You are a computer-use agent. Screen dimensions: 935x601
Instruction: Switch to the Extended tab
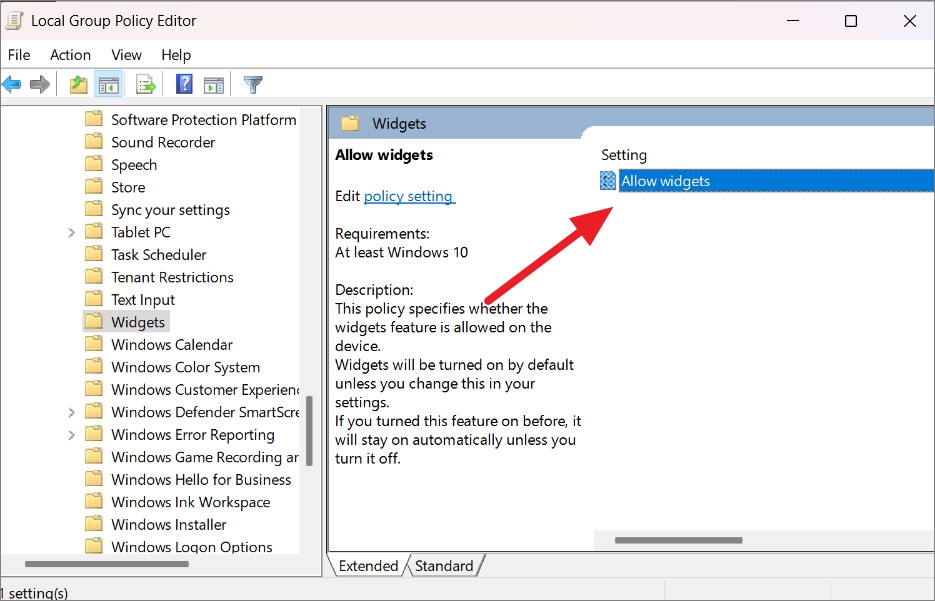pyautogui.click(x=368, y=566)
